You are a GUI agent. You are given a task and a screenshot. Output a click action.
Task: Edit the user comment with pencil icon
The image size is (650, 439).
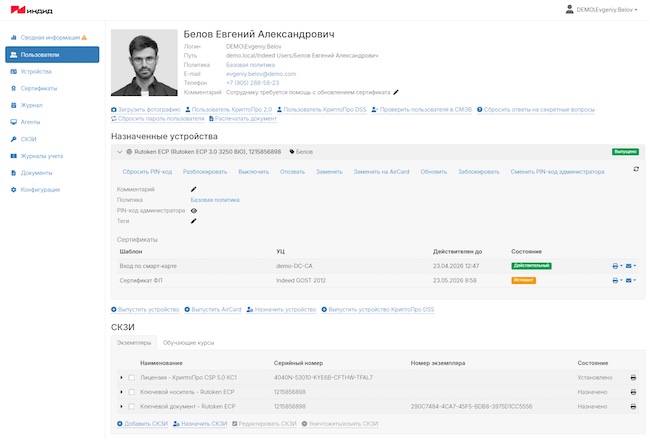click(396, 92)
